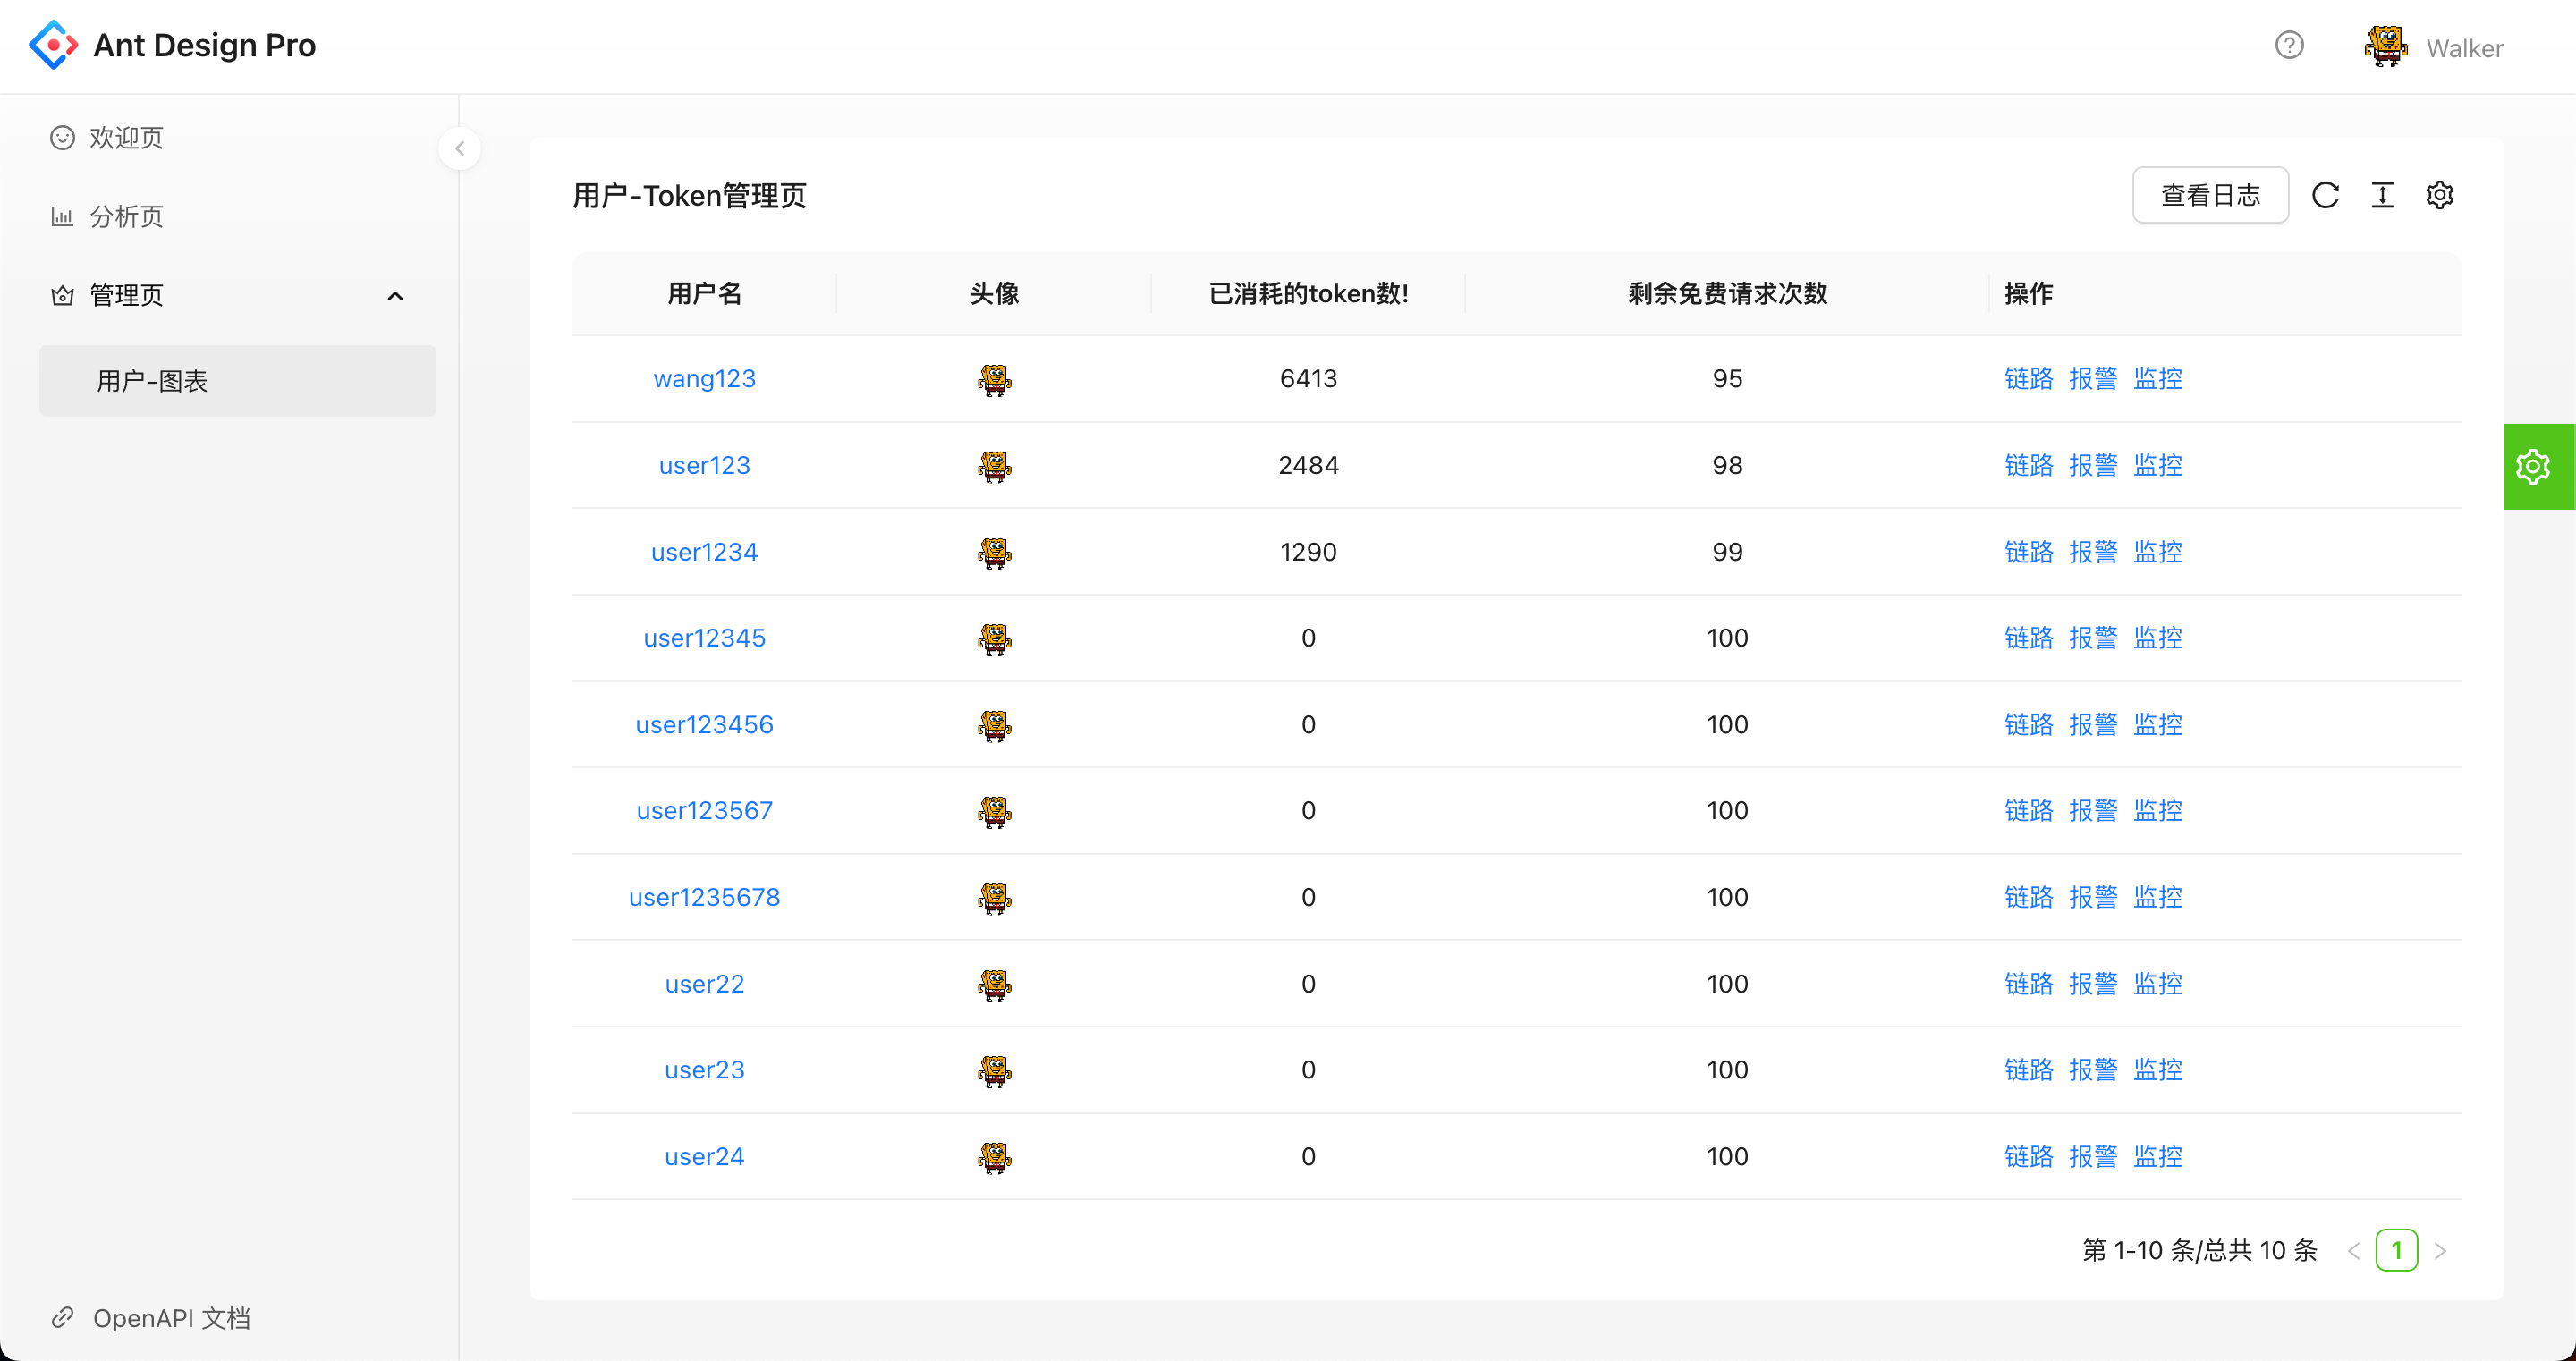Click the bar chart icon beside 分析页
2576x1361 pixels.
(x=62, y=217)
